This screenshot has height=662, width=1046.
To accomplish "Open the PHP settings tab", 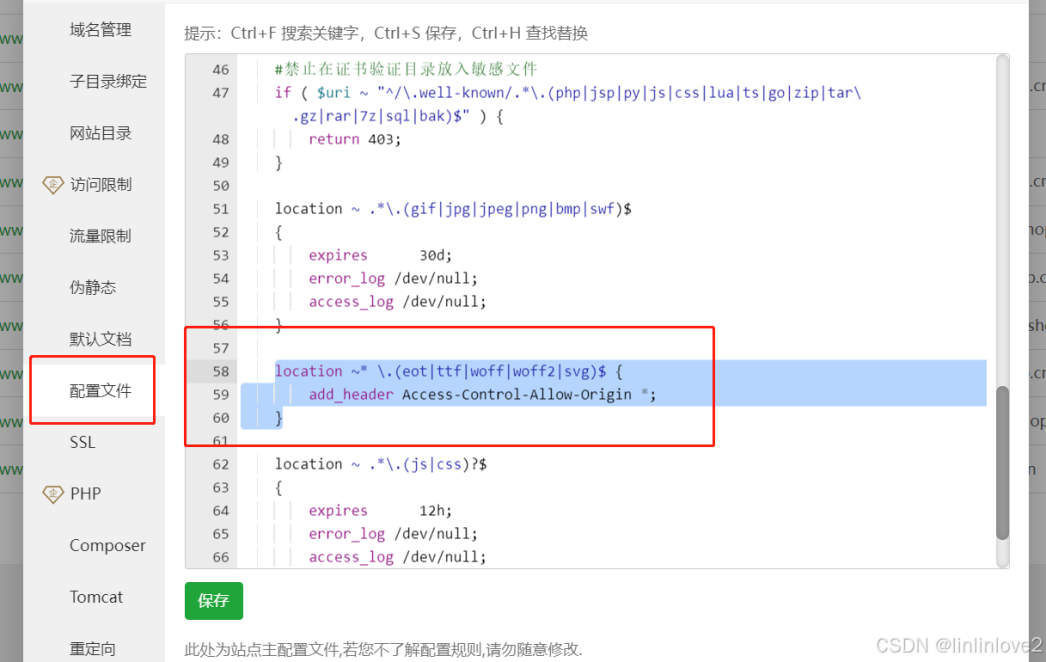I will click(85, 494).
